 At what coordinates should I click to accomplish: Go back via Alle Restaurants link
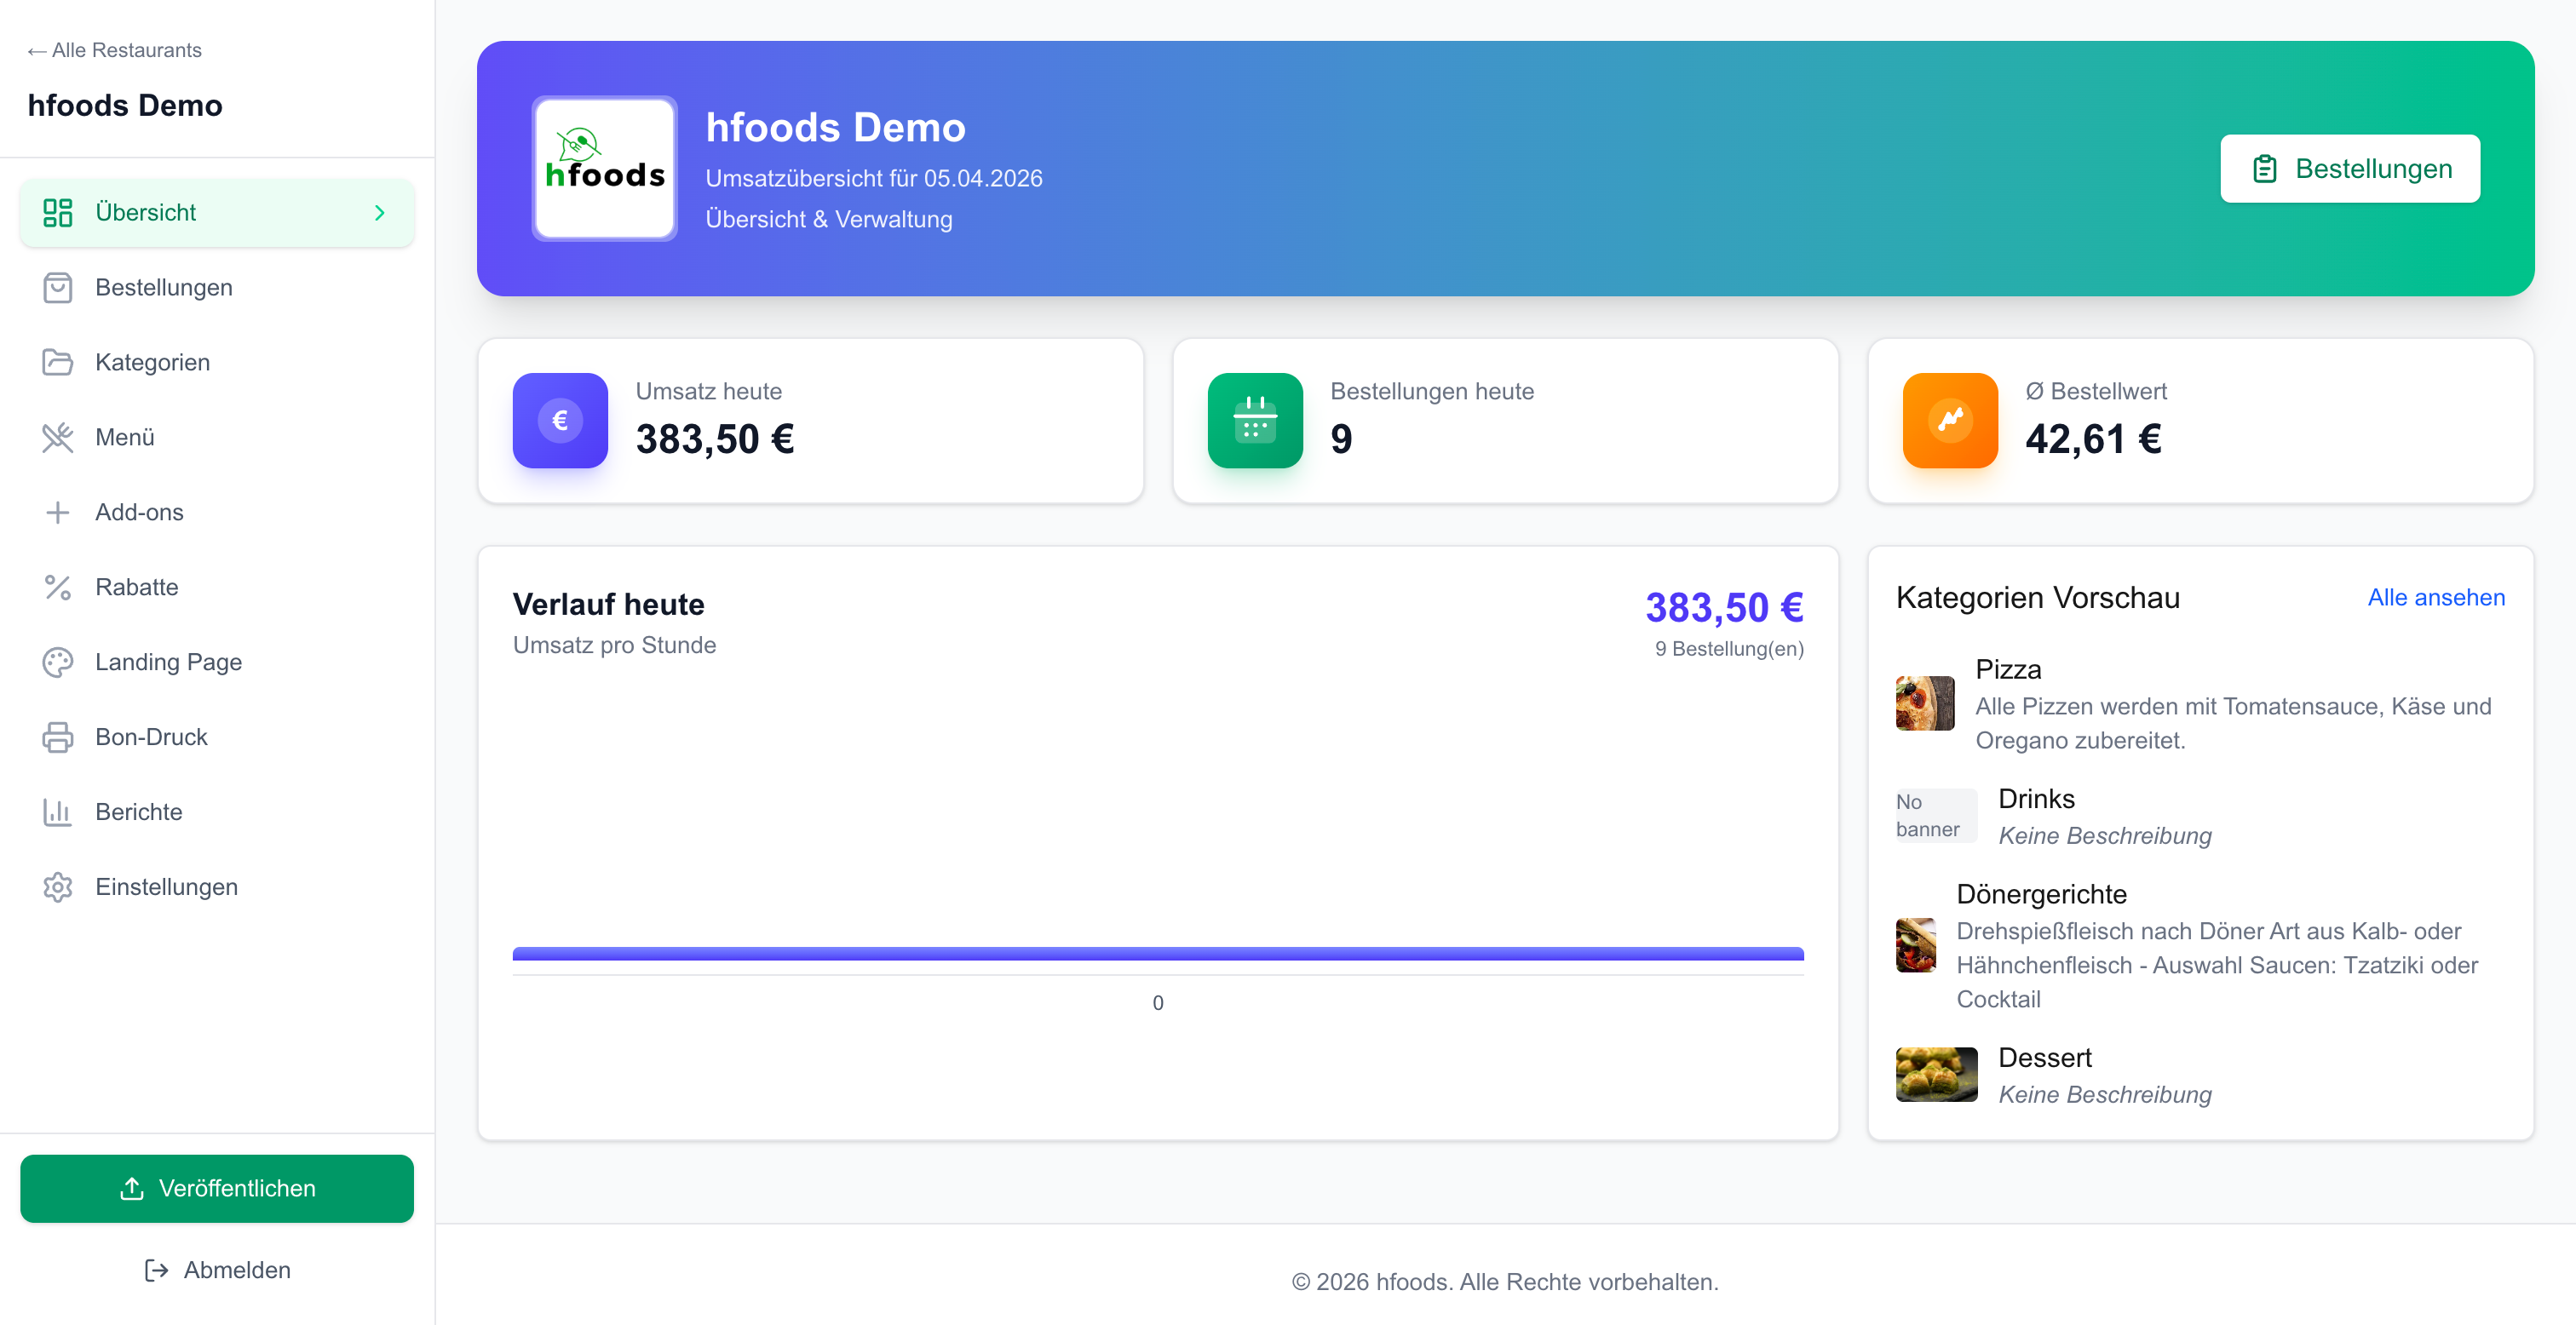(114, 49)
